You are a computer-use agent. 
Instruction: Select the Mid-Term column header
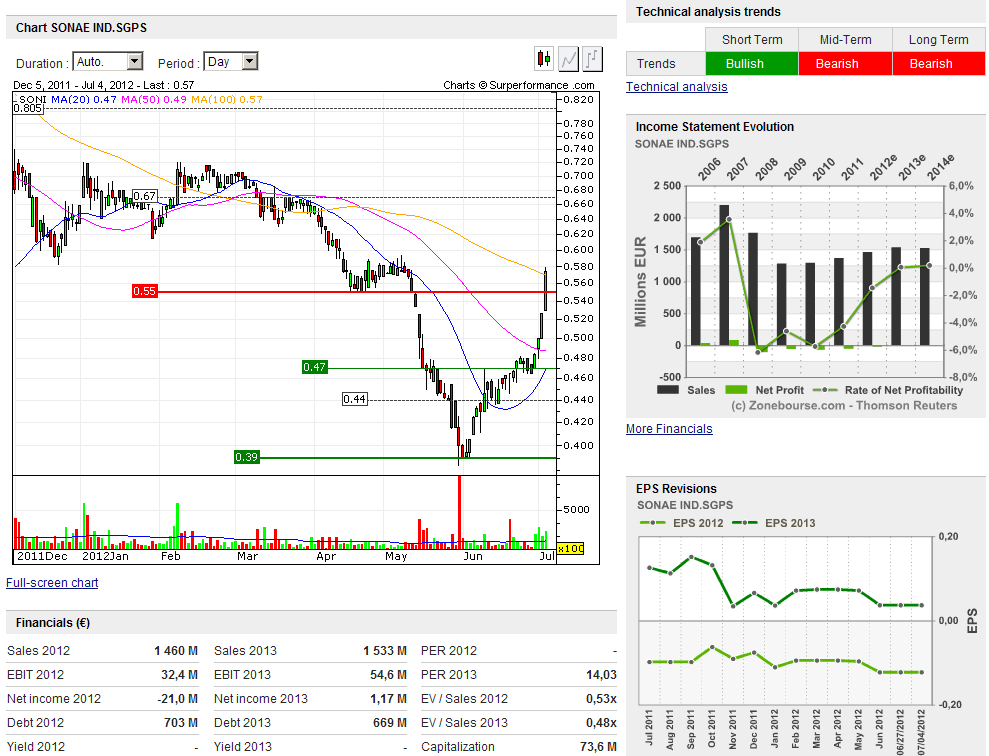[845, 40]
